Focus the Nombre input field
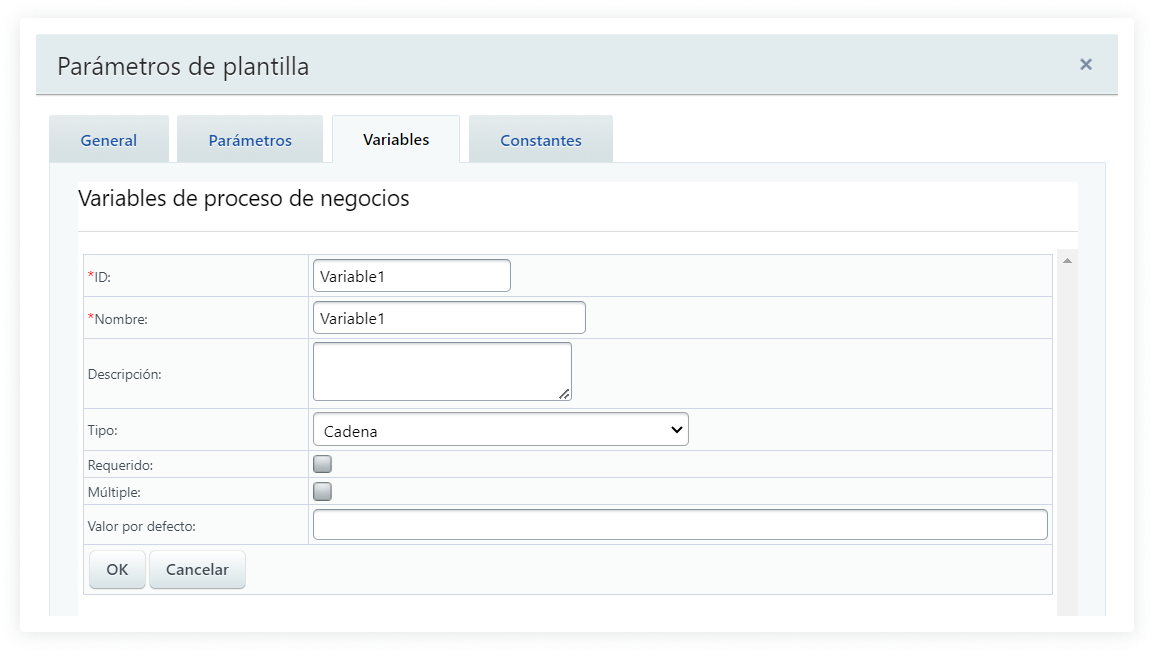The height and width of the screenshot is (654, 1154). click(449, 318)
